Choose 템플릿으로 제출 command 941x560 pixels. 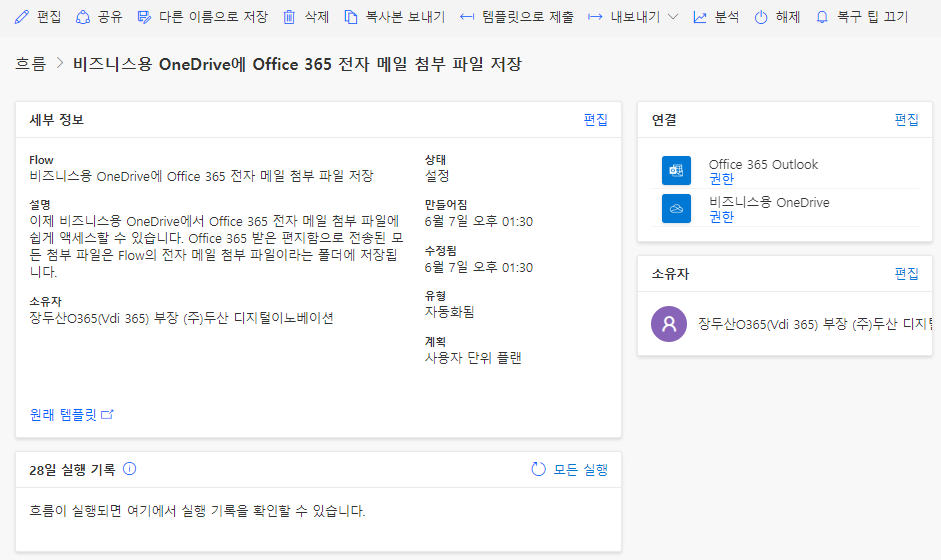click(x=528, y=17)
